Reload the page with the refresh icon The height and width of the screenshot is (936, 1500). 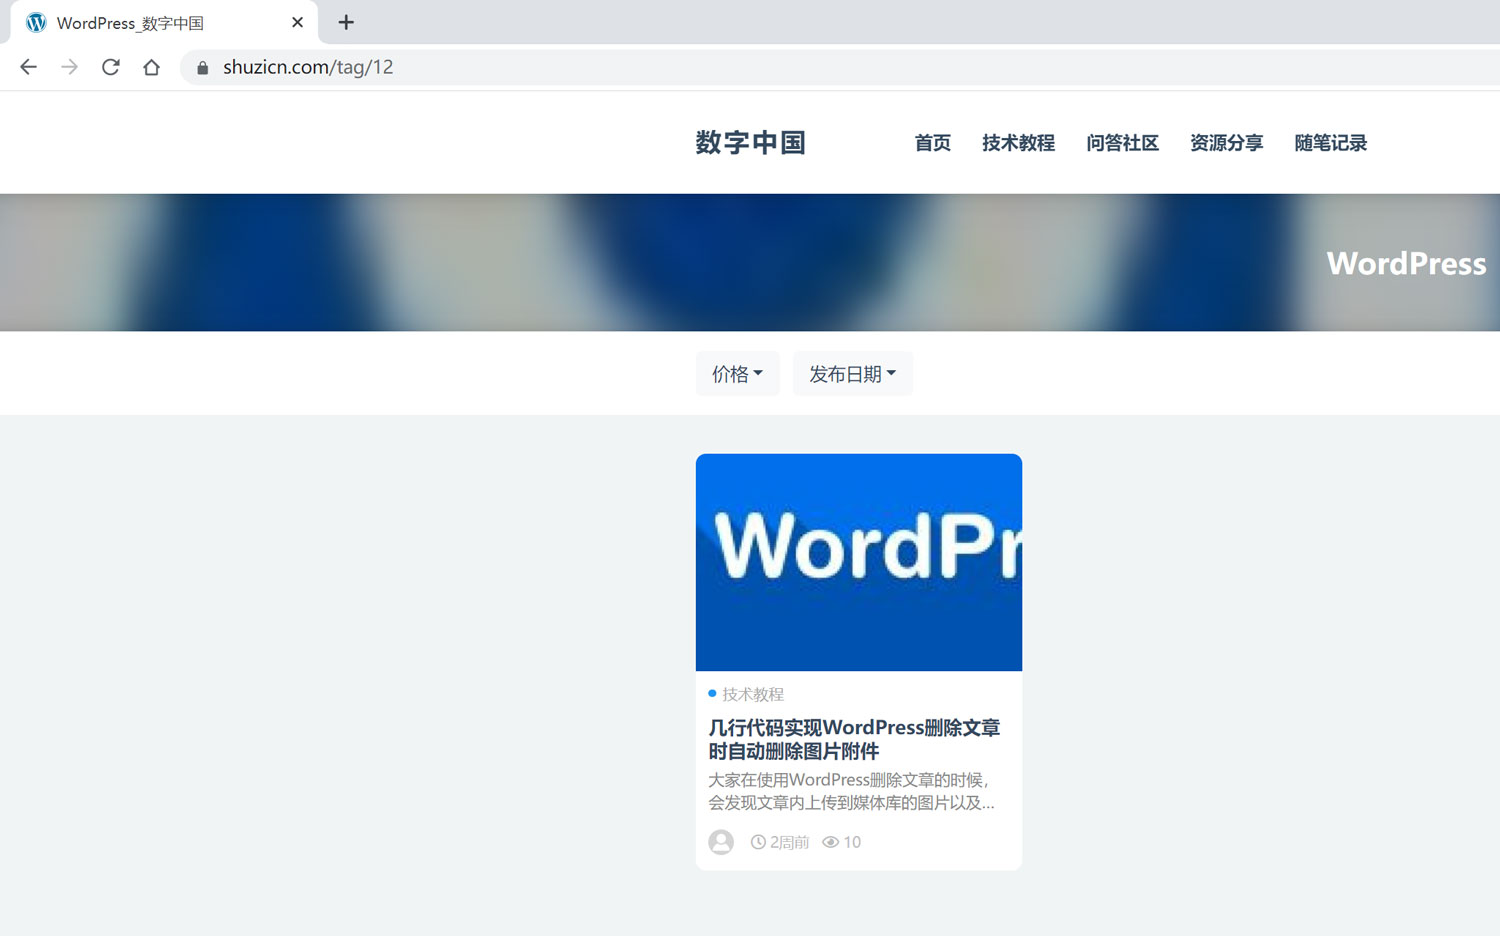[x=110, y=67]
